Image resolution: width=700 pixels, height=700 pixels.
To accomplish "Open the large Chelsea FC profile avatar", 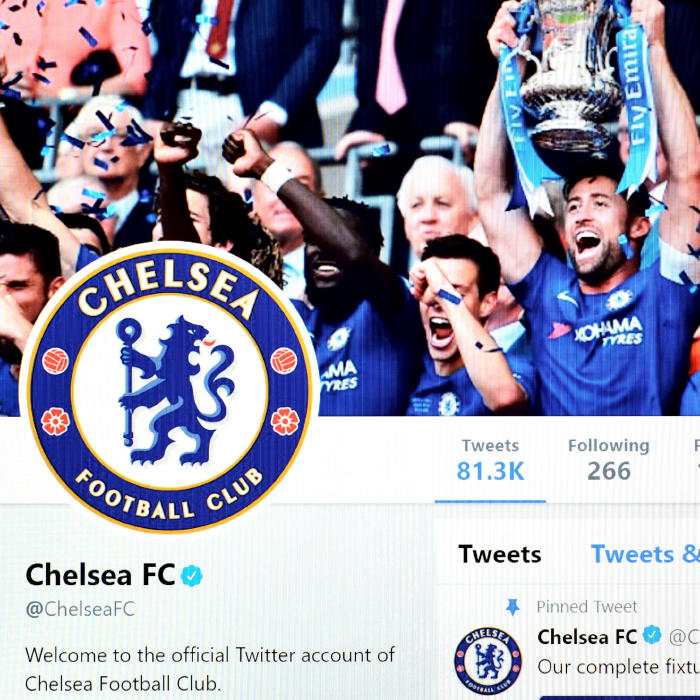I will point(169,388).
